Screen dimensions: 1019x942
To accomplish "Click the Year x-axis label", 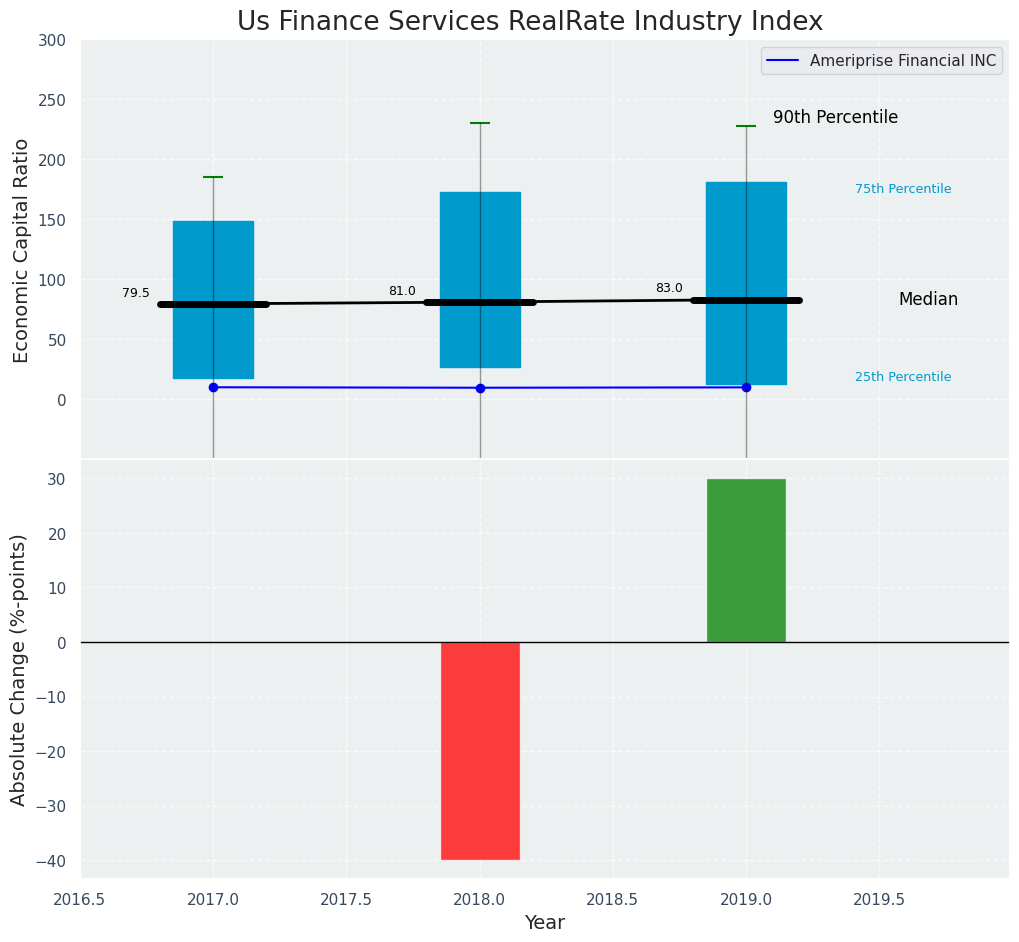I will 544,923.
